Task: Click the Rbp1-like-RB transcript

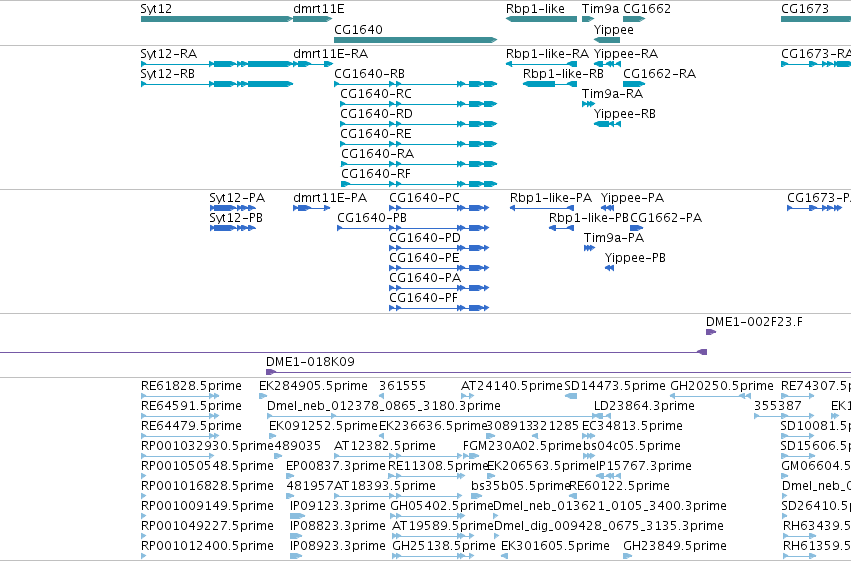Action: (550, 84)
